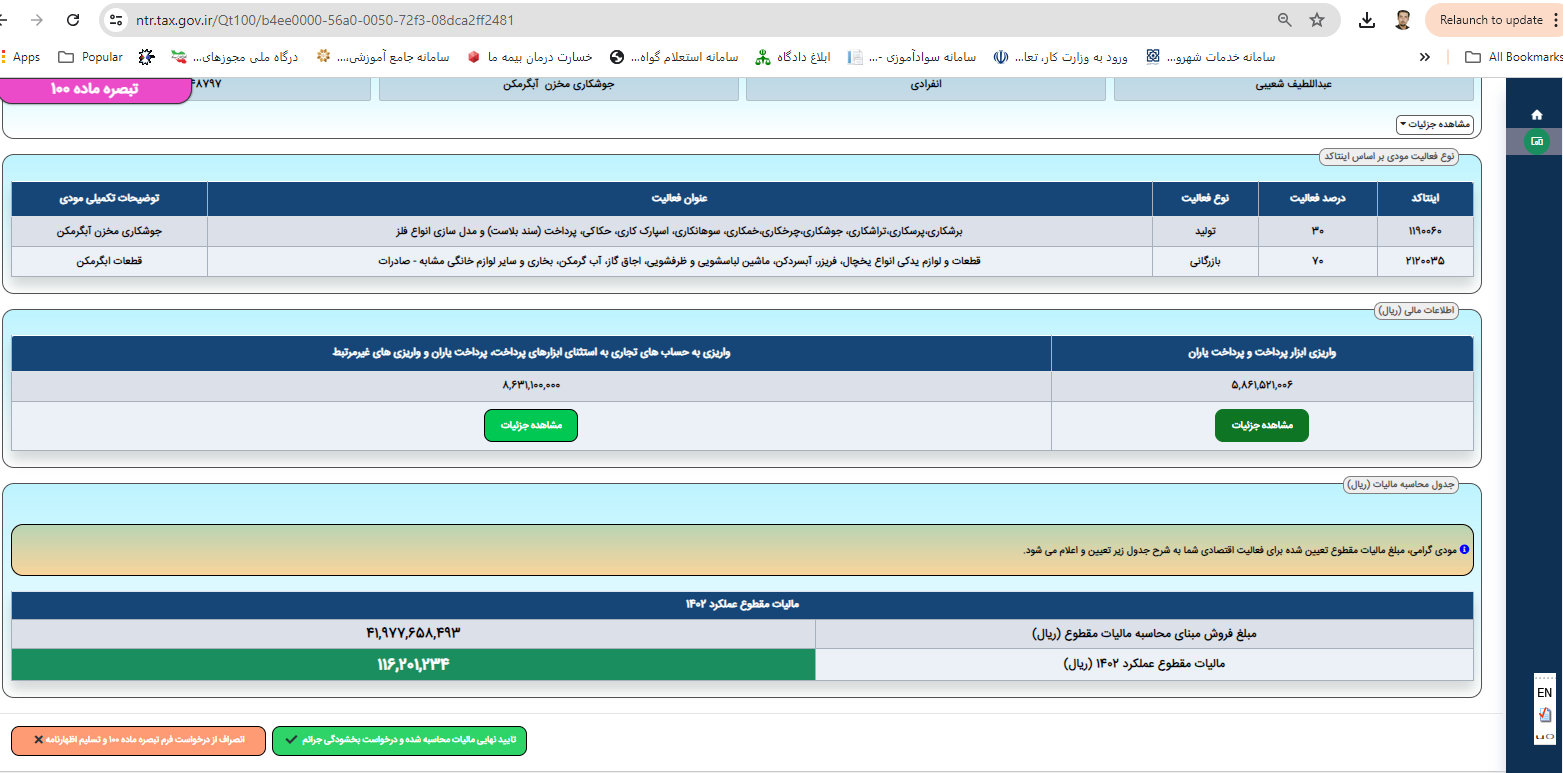Click the green dashboard icon in sidebar
The image size is (1563, 773).
click(1537, 142)
